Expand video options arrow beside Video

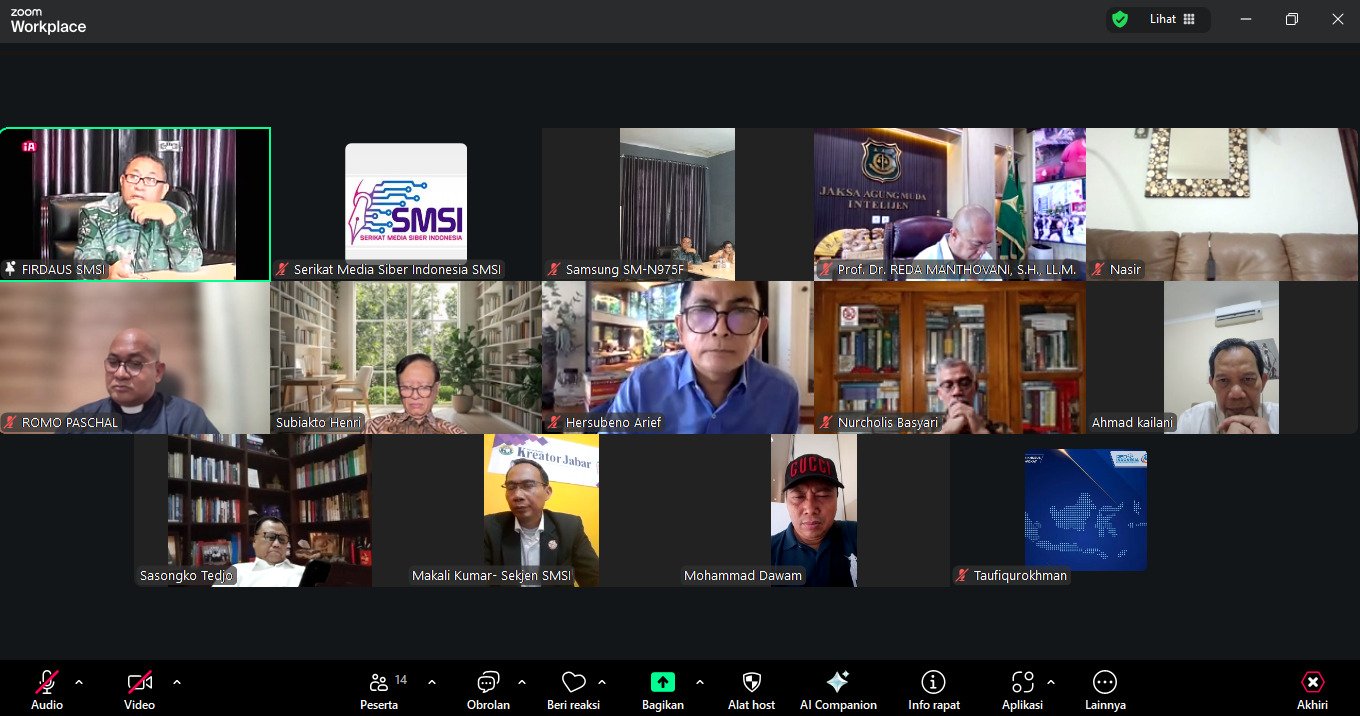(177, 682)
